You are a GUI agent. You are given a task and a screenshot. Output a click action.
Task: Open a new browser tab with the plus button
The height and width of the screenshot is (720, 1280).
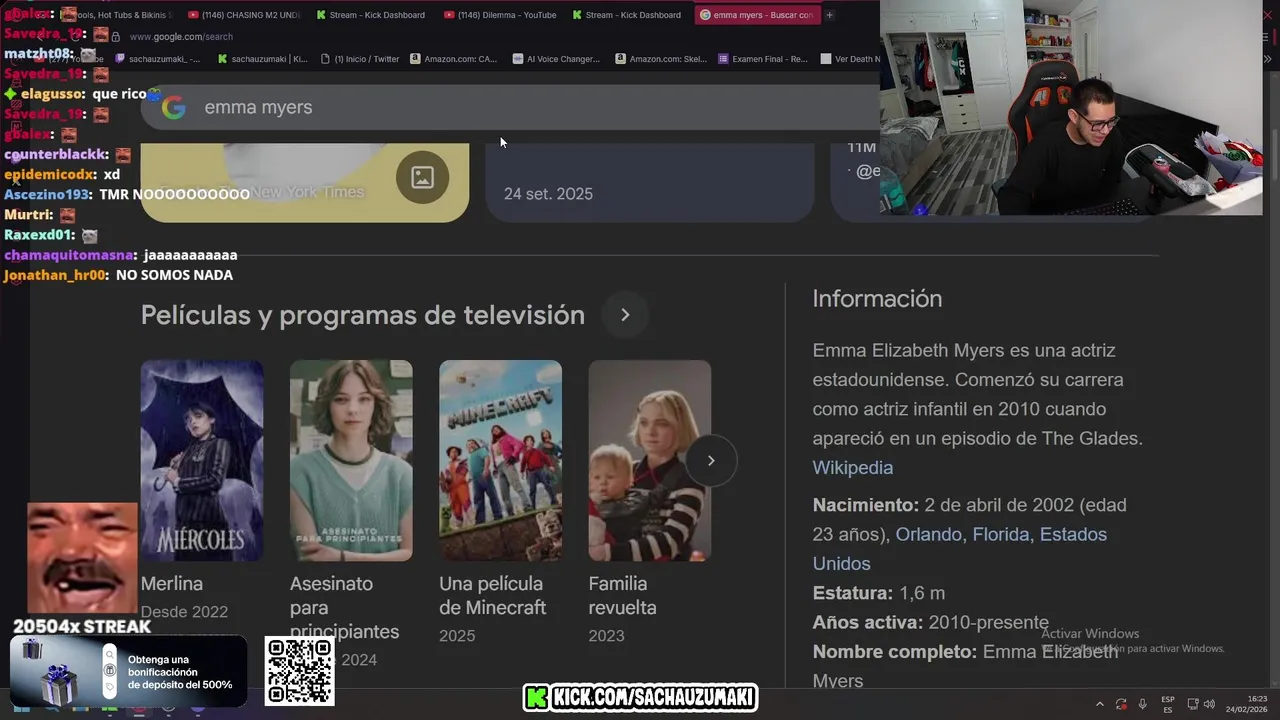click(829, 15)
